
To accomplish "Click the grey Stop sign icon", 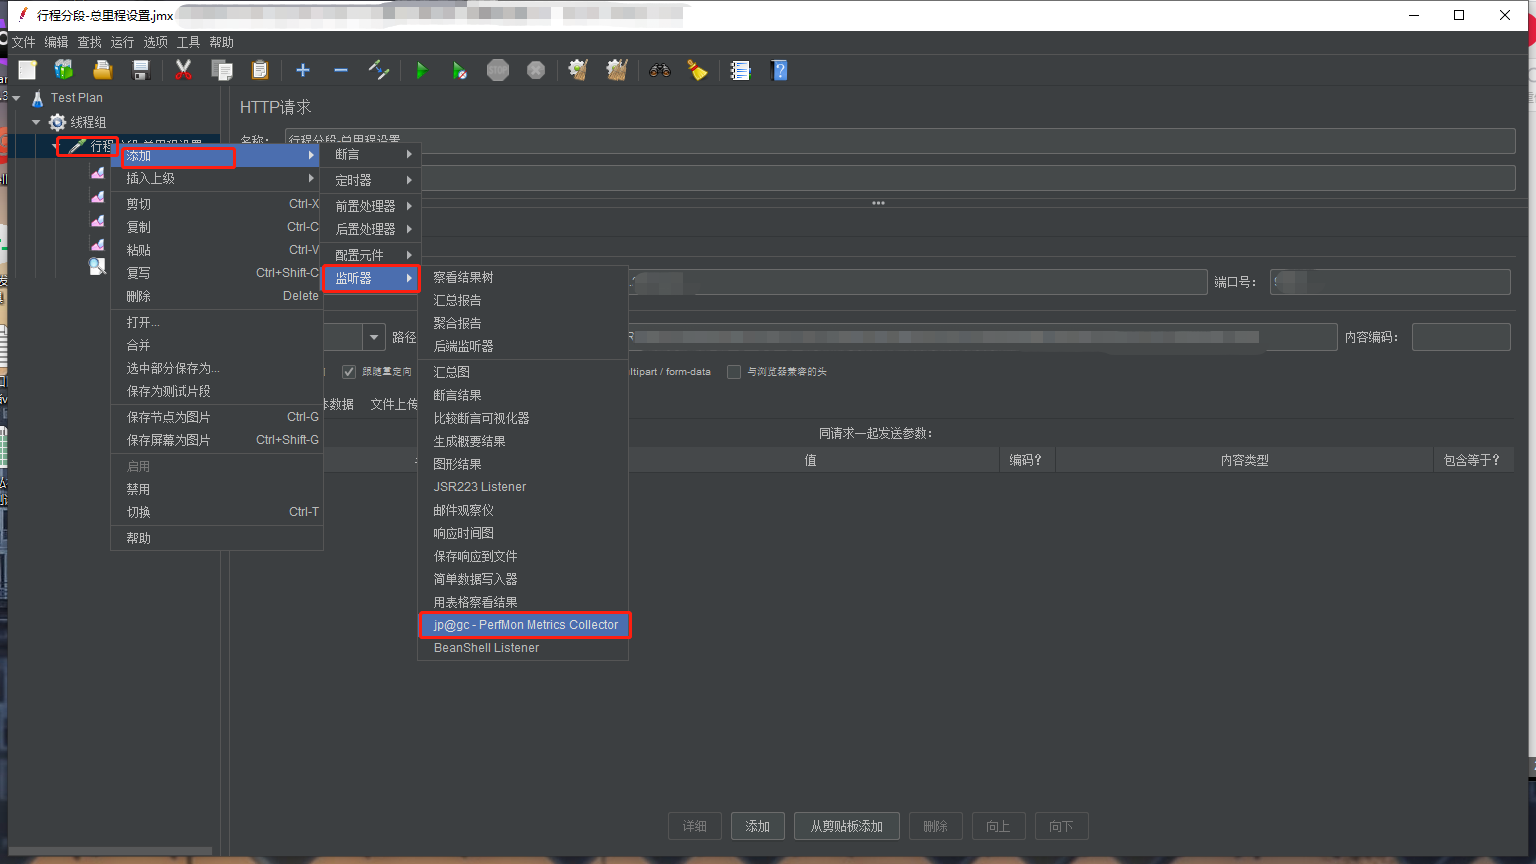I will [498, 70].
